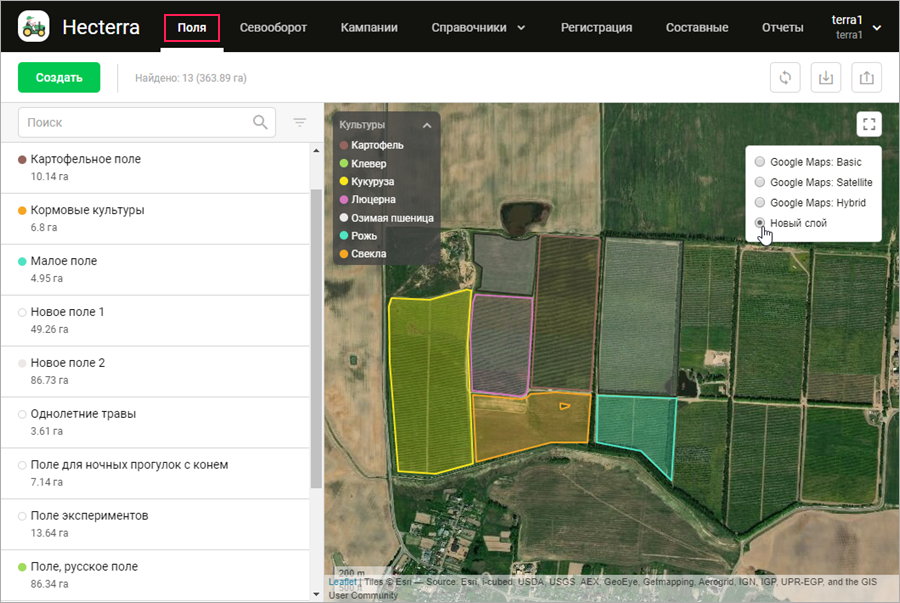
Task: Click the small marker inside orange field
Action: coord(565,405)
